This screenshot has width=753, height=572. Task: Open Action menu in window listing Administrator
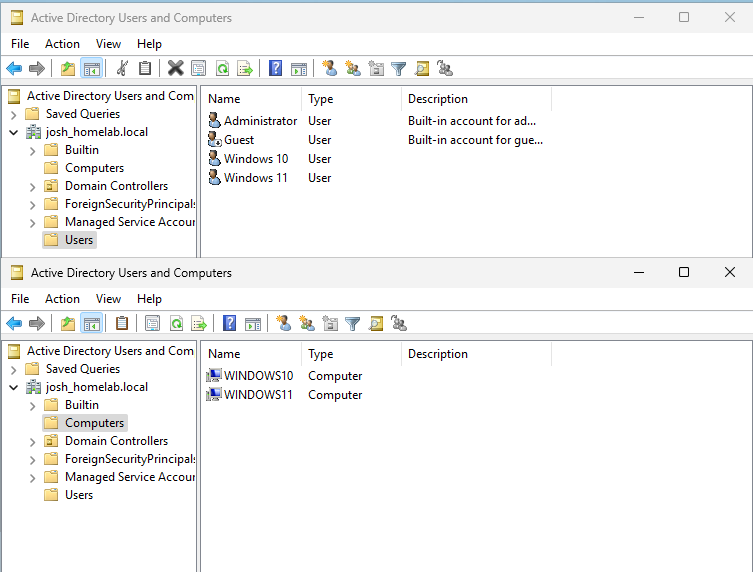(62, 44)
